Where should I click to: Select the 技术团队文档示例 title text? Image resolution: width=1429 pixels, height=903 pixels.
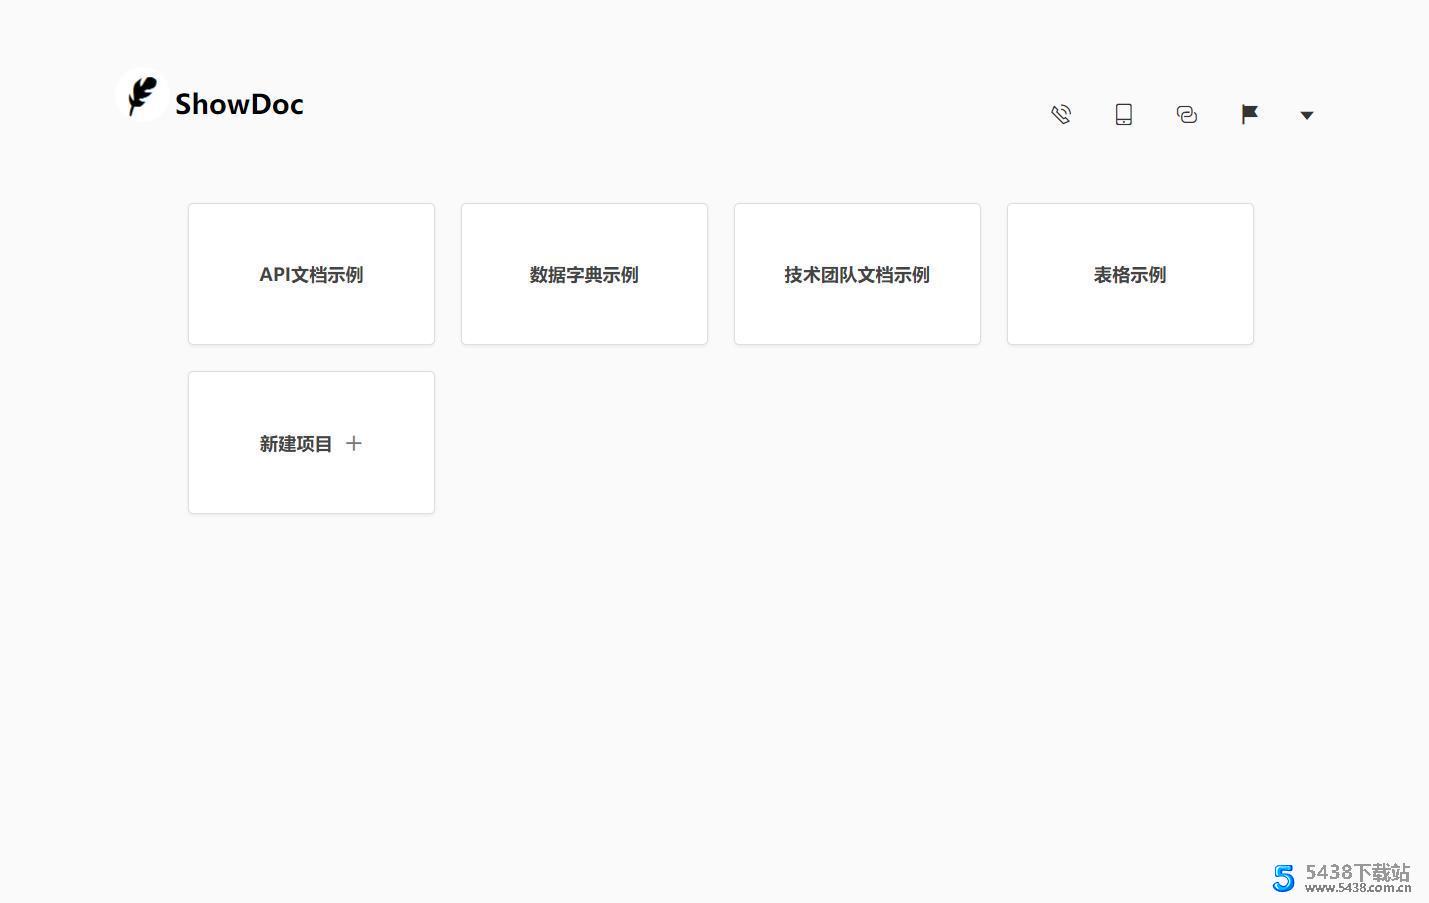click(x=857, y=275)
